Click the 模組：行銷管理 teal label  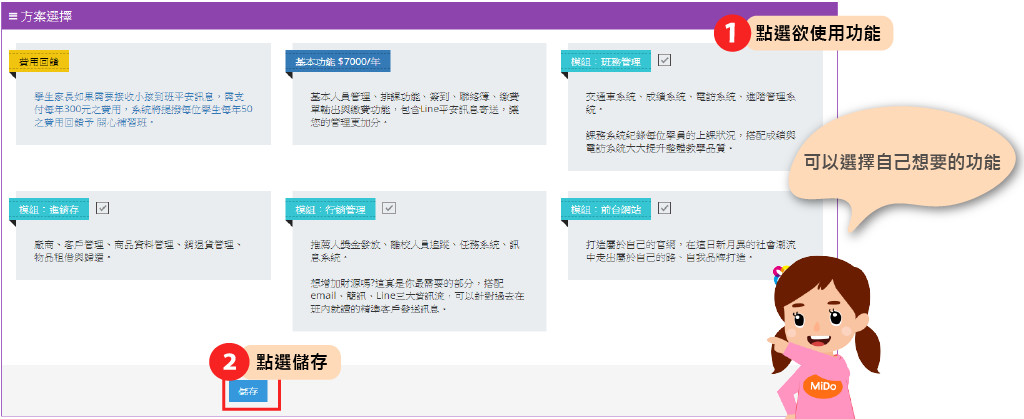[331, 209]
